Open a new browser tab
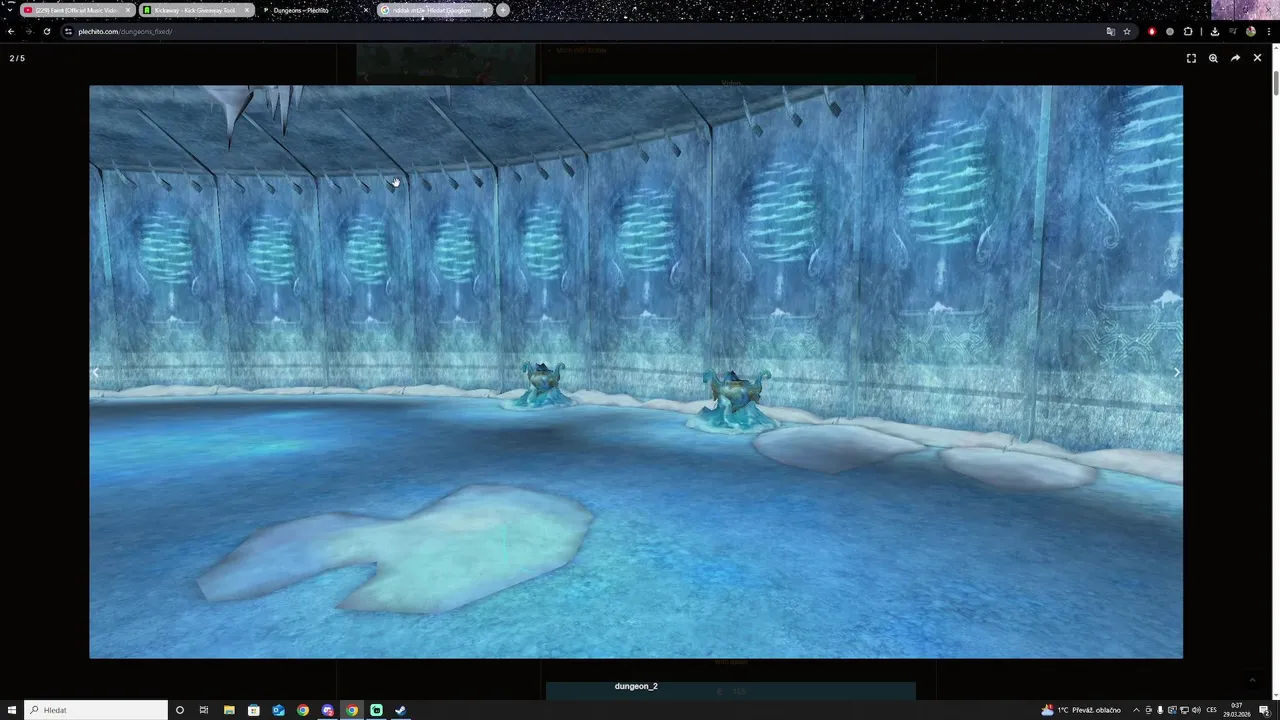The height and width of the screenshot is (720, 1280). point(503,10)
